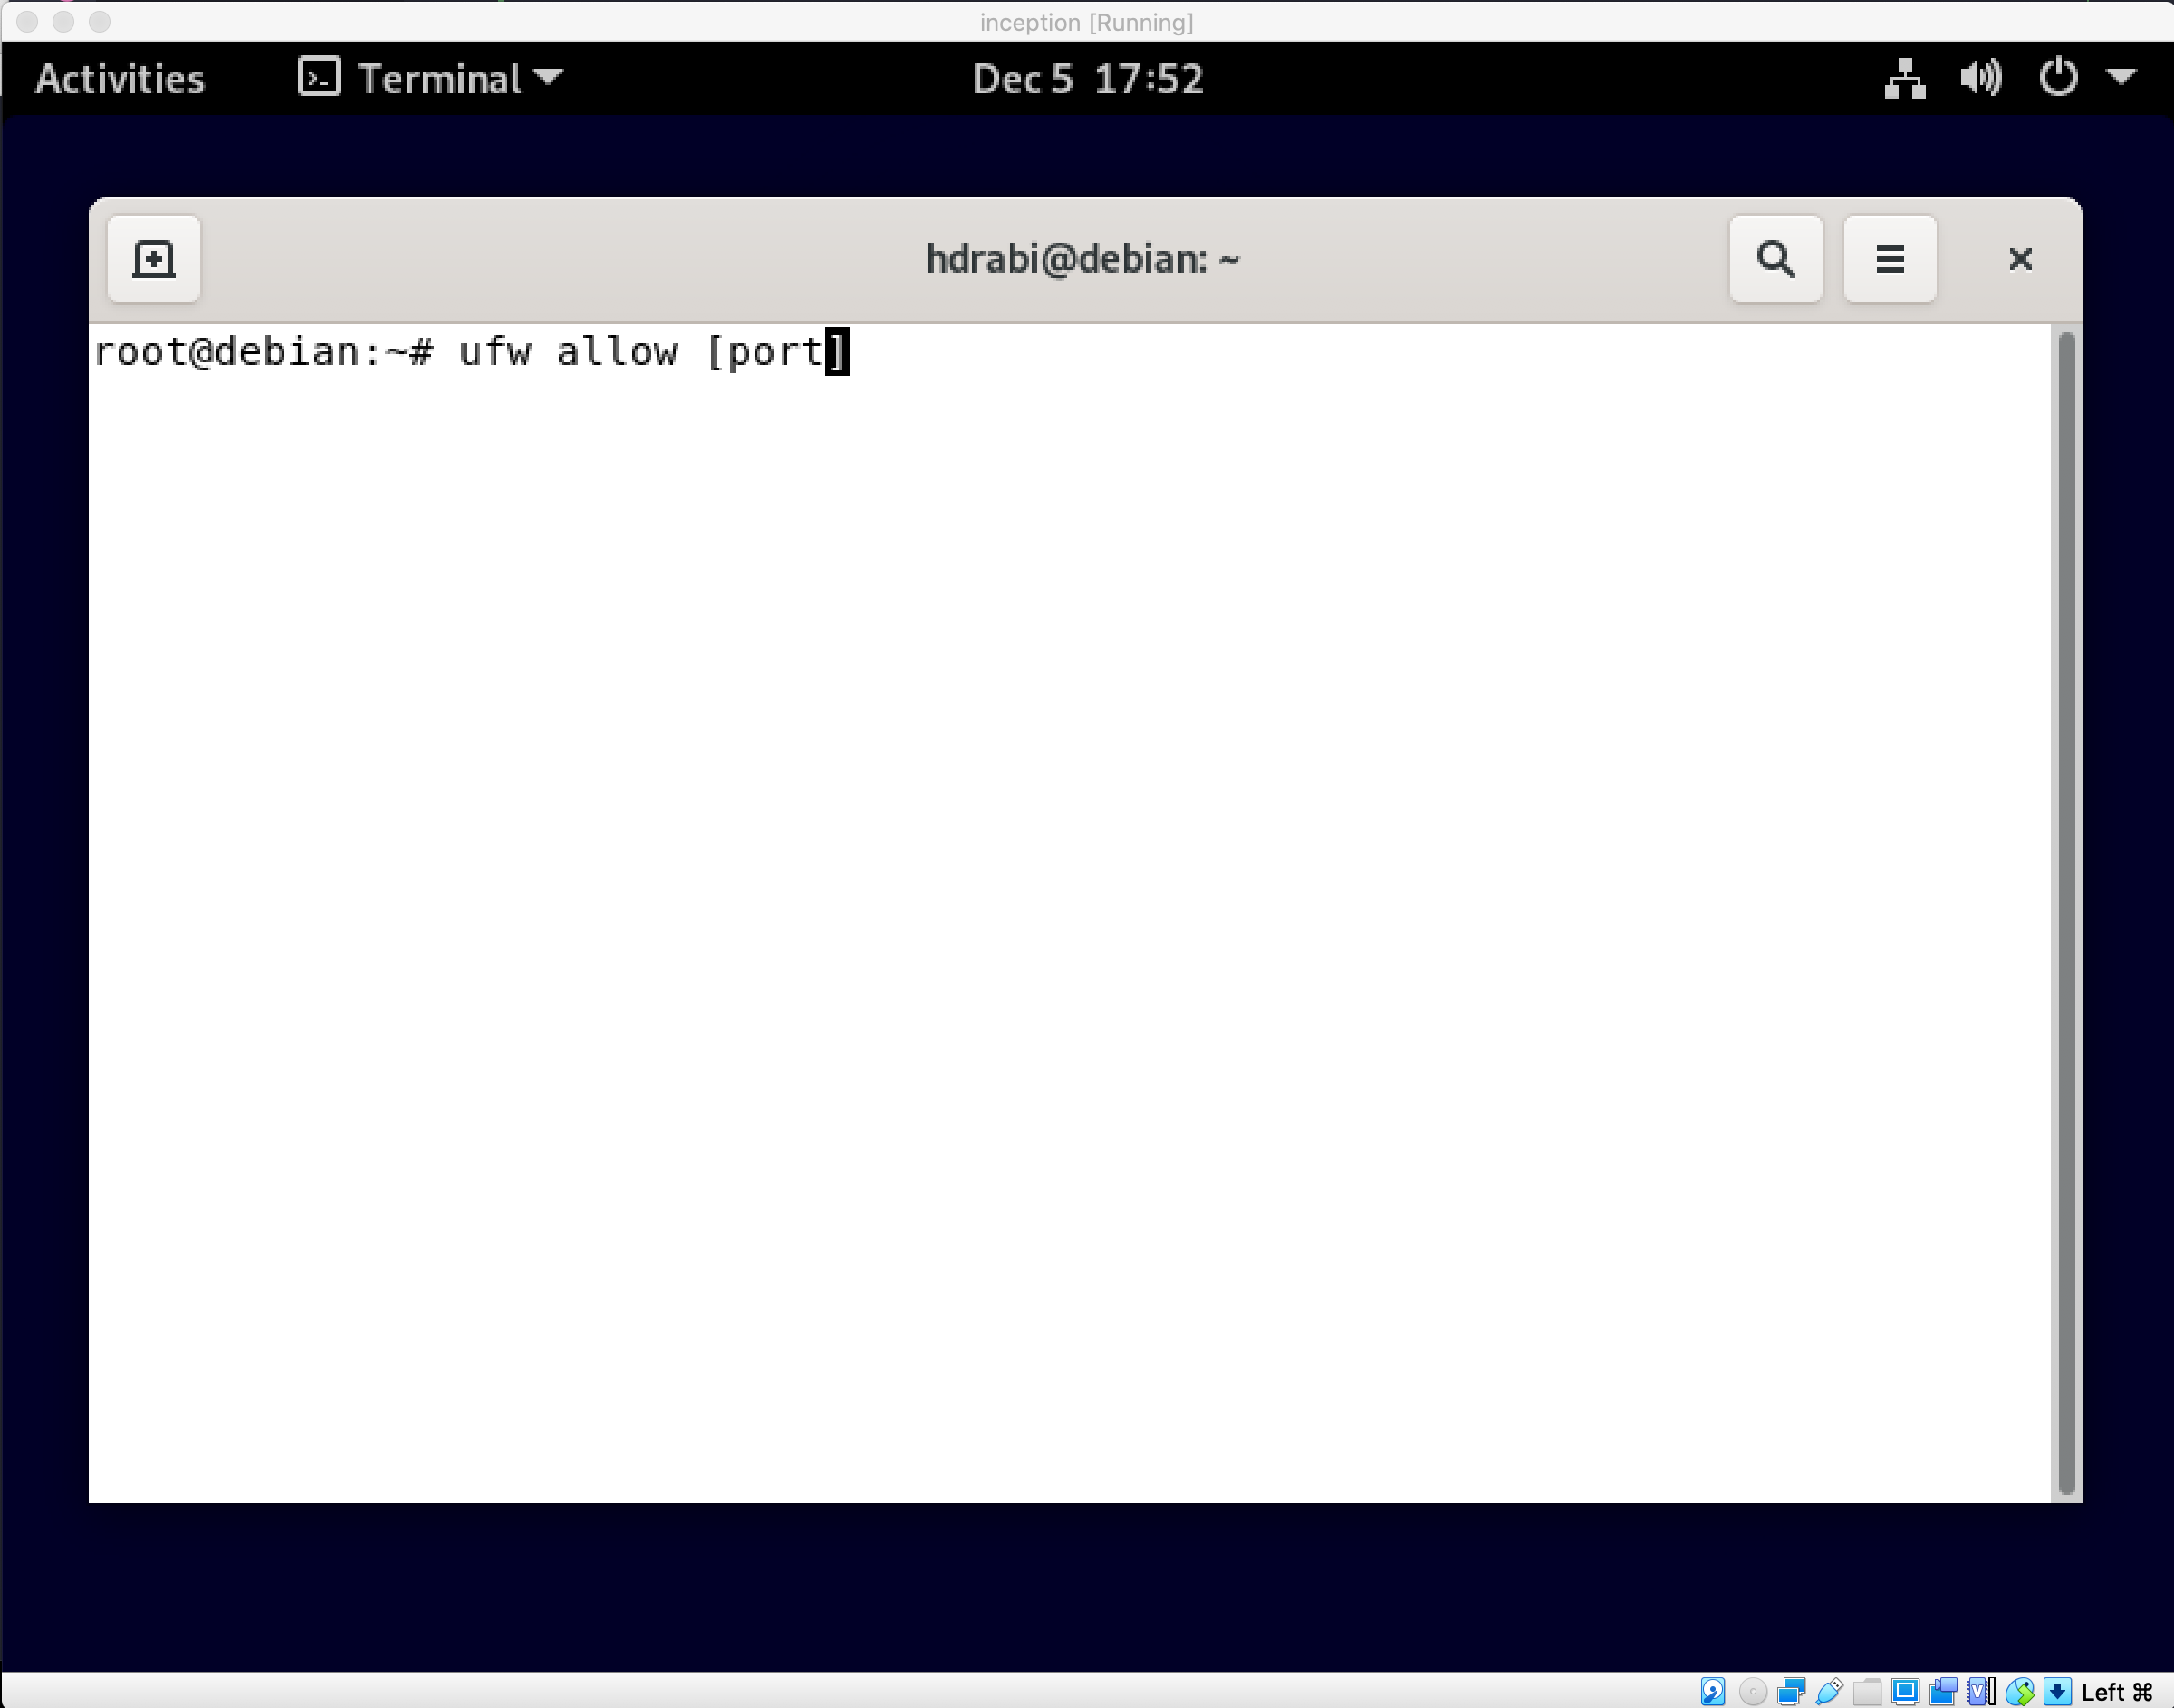Click the volume speaker icon

click(1980, 79)
